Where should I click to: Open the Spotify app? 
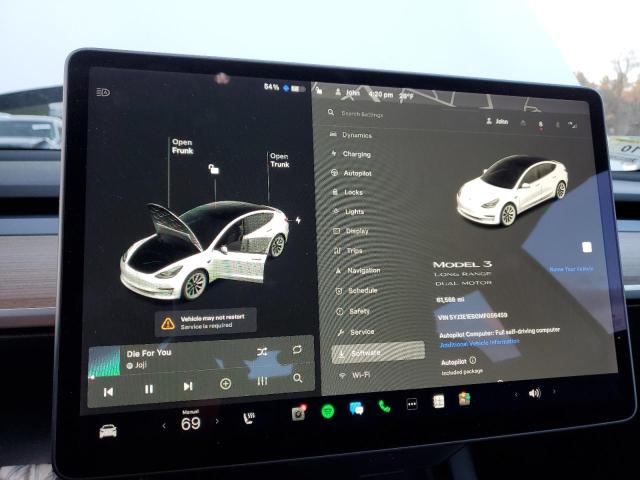328,411
